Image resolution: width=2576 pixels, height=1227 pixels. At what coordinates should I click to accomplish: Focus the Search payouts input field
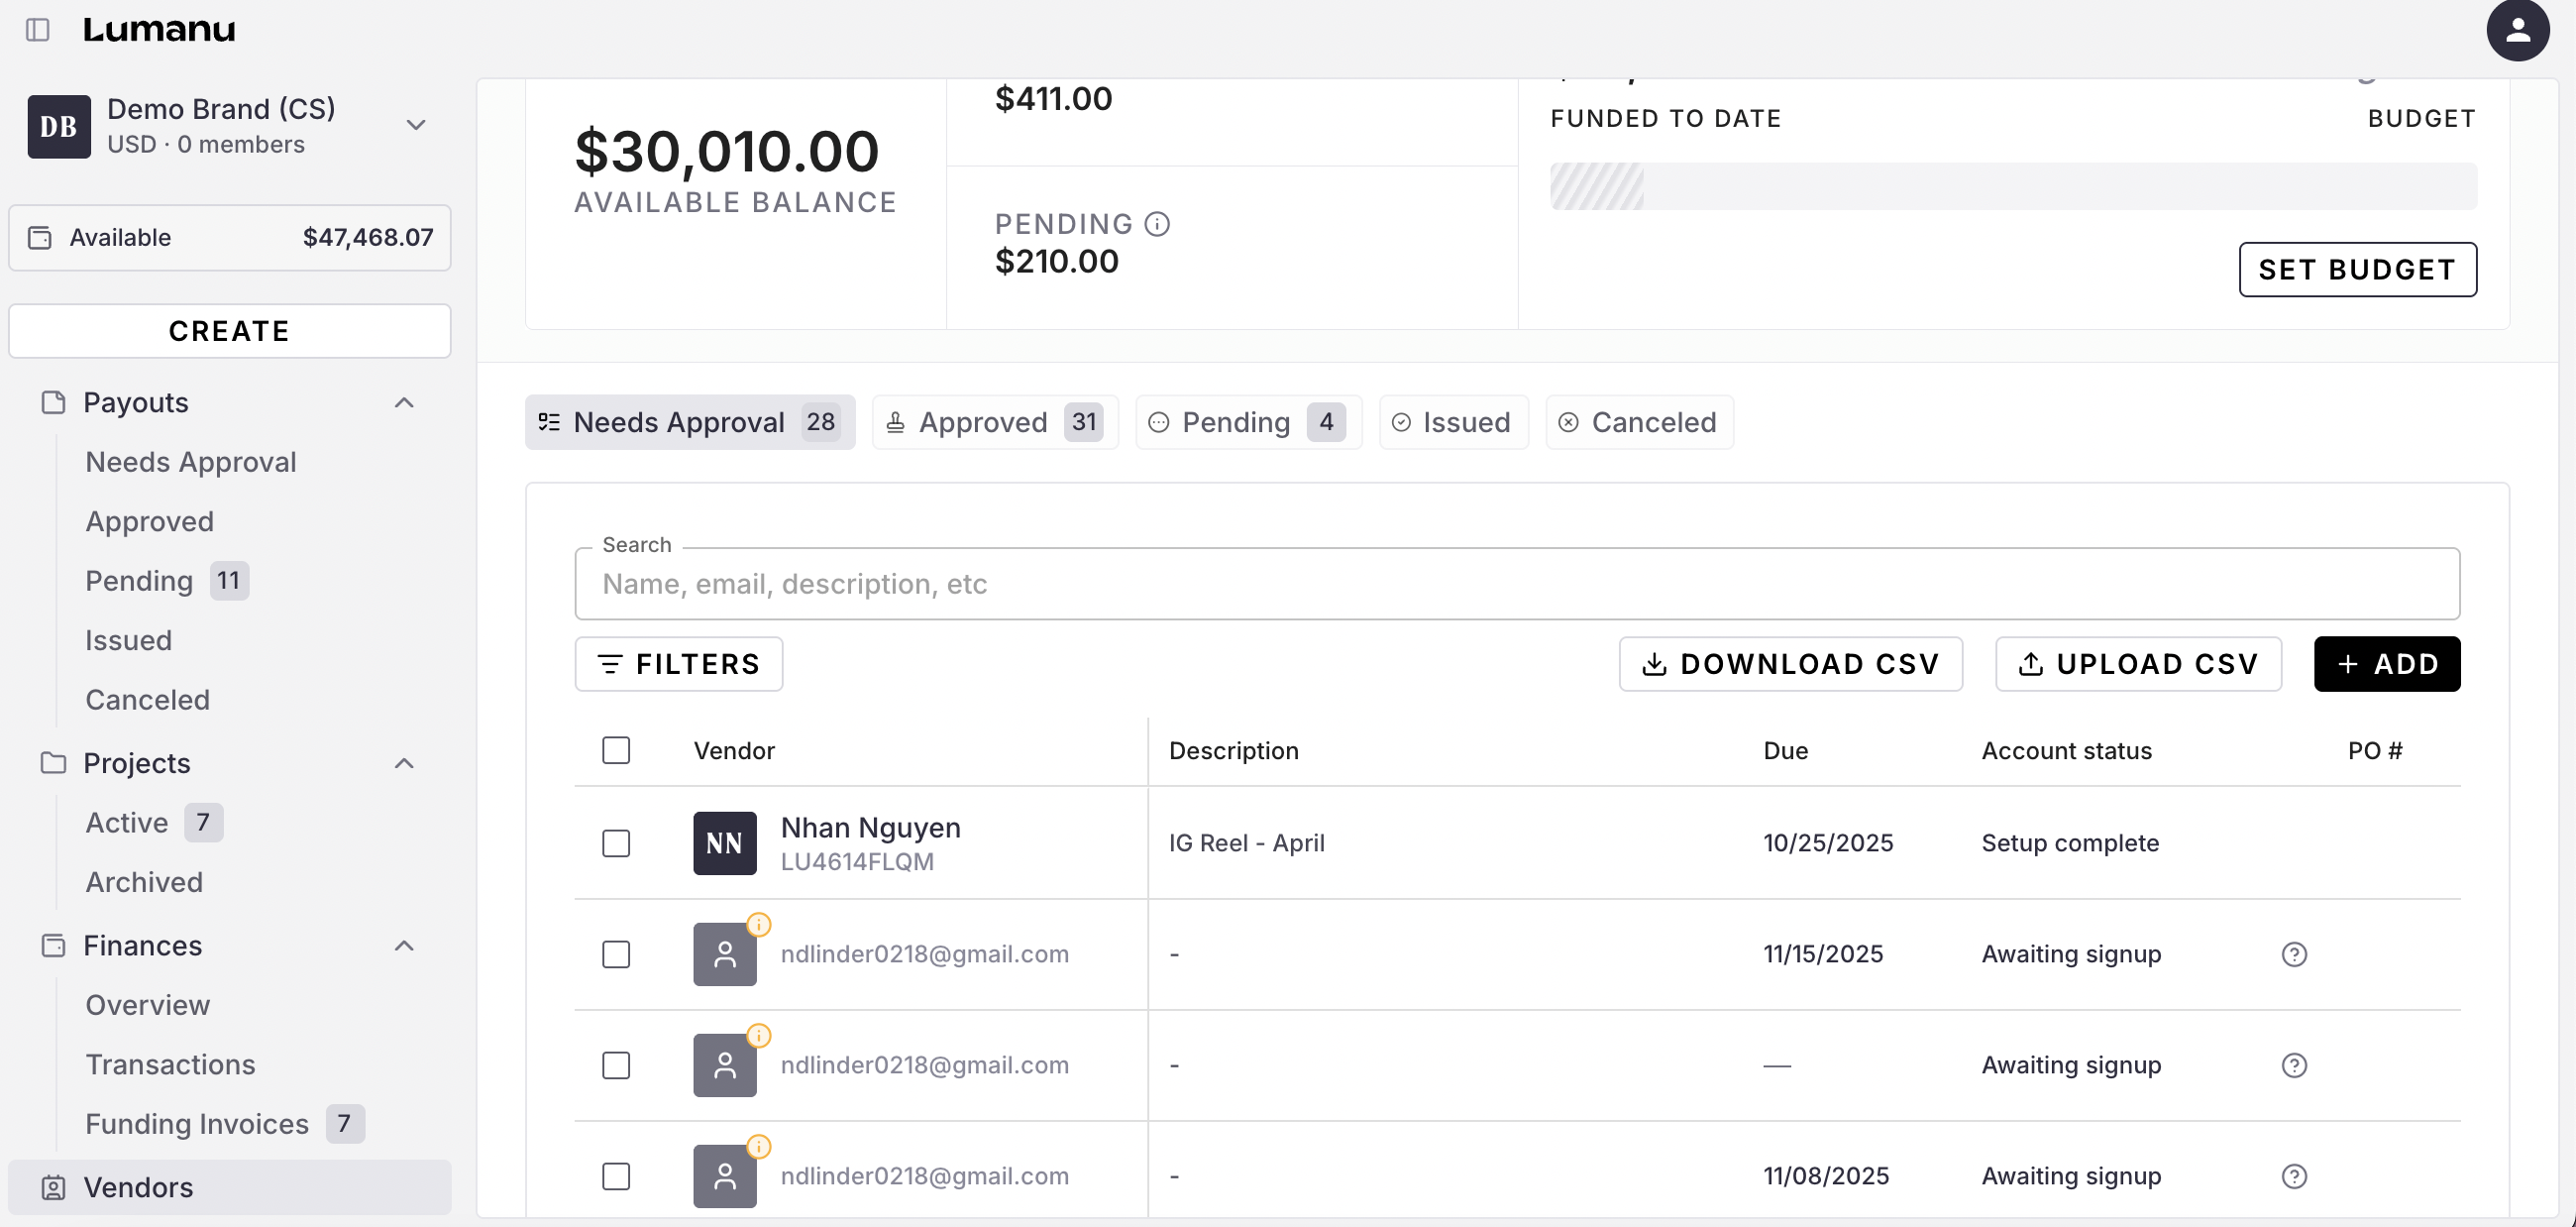tap(1516, 584)
